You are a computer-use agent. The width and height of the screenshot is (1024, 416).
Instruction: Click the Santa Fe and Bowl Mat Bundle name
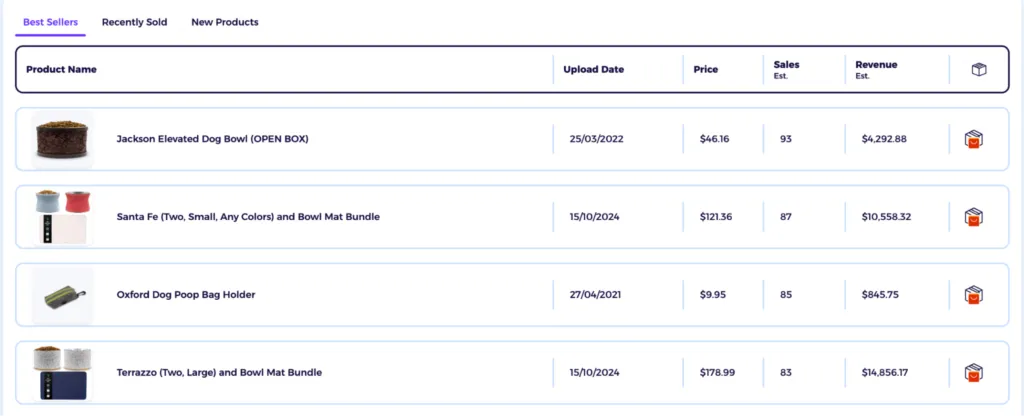click(x=248, y=217)
